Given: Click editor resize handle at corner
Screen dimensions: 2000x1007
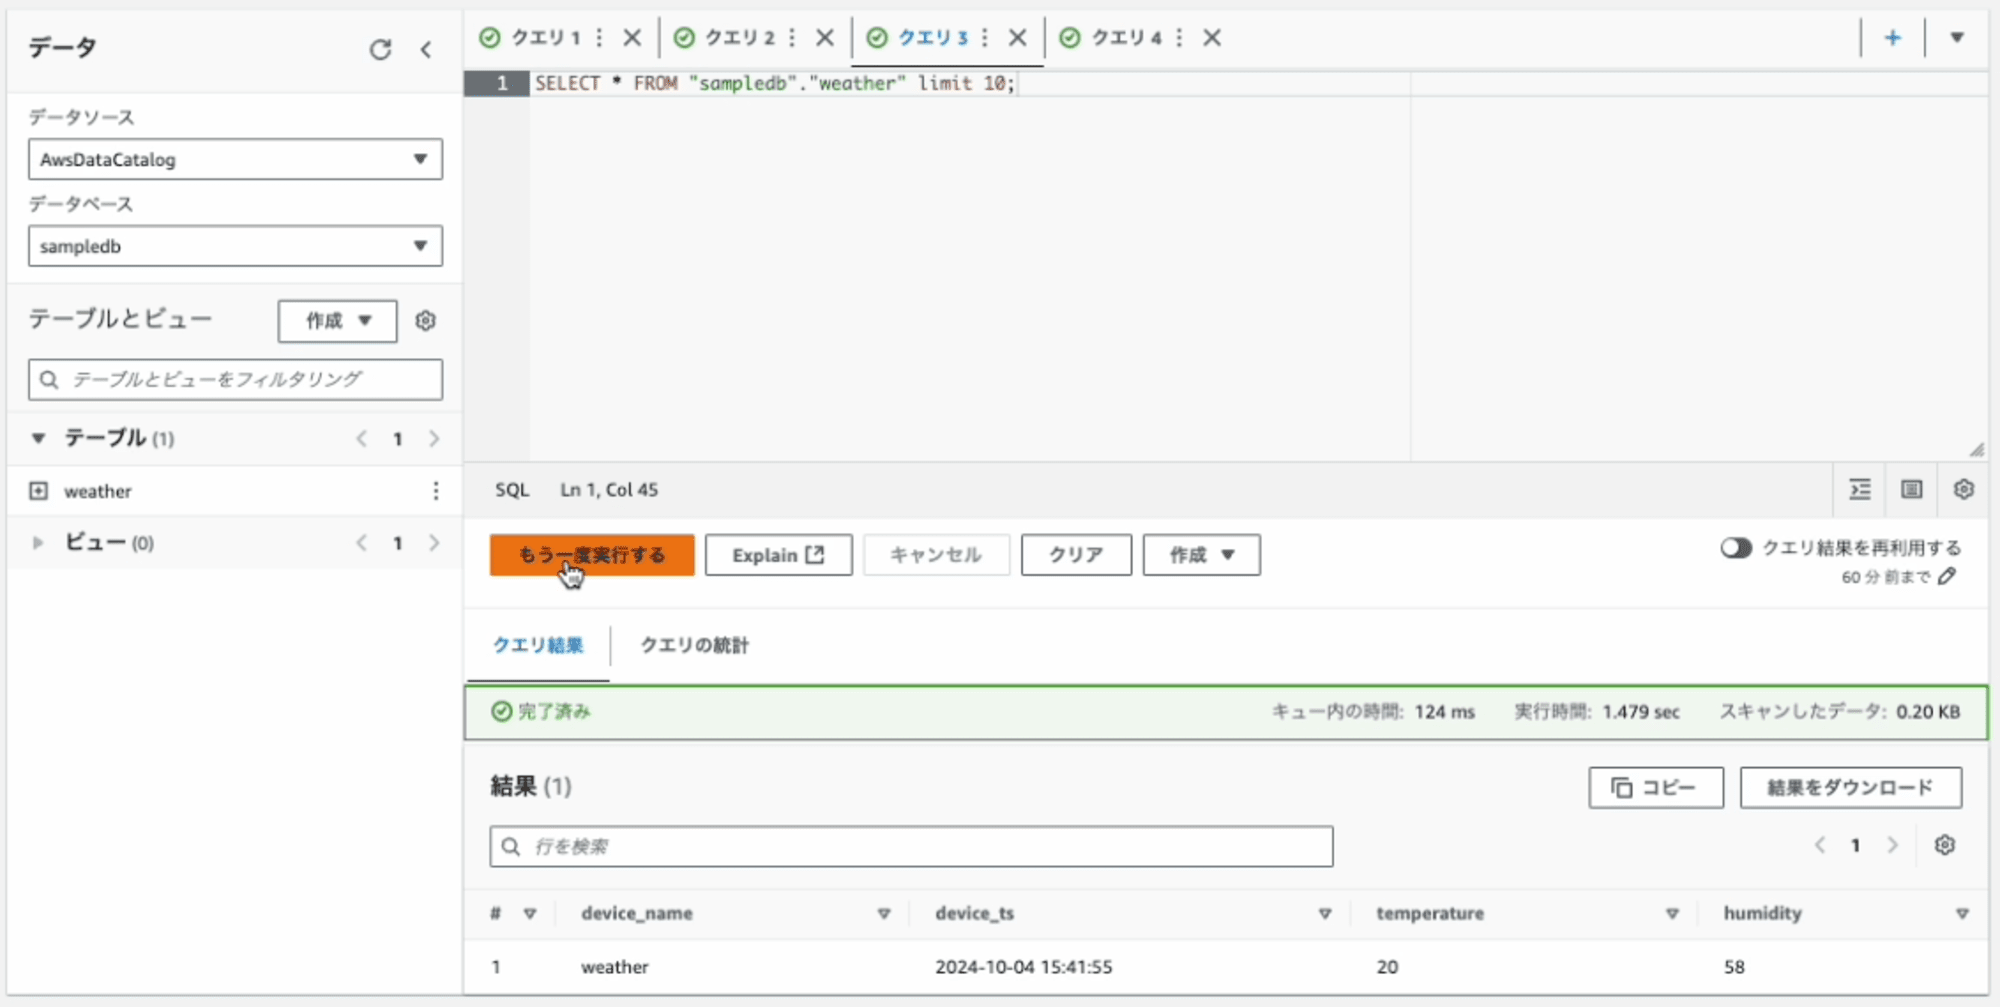Looking at the screenshot, I should pyautogui.click(x=1977, y=450).
